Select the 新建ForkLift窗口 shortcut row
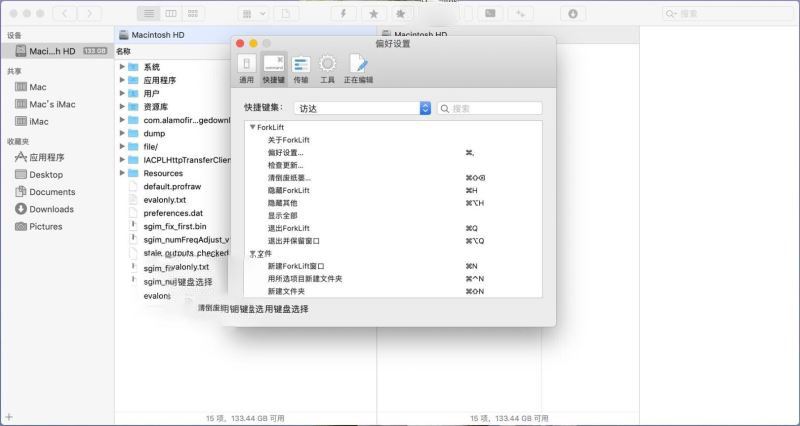Screen dimensions: 800x426 pos(393,266)
